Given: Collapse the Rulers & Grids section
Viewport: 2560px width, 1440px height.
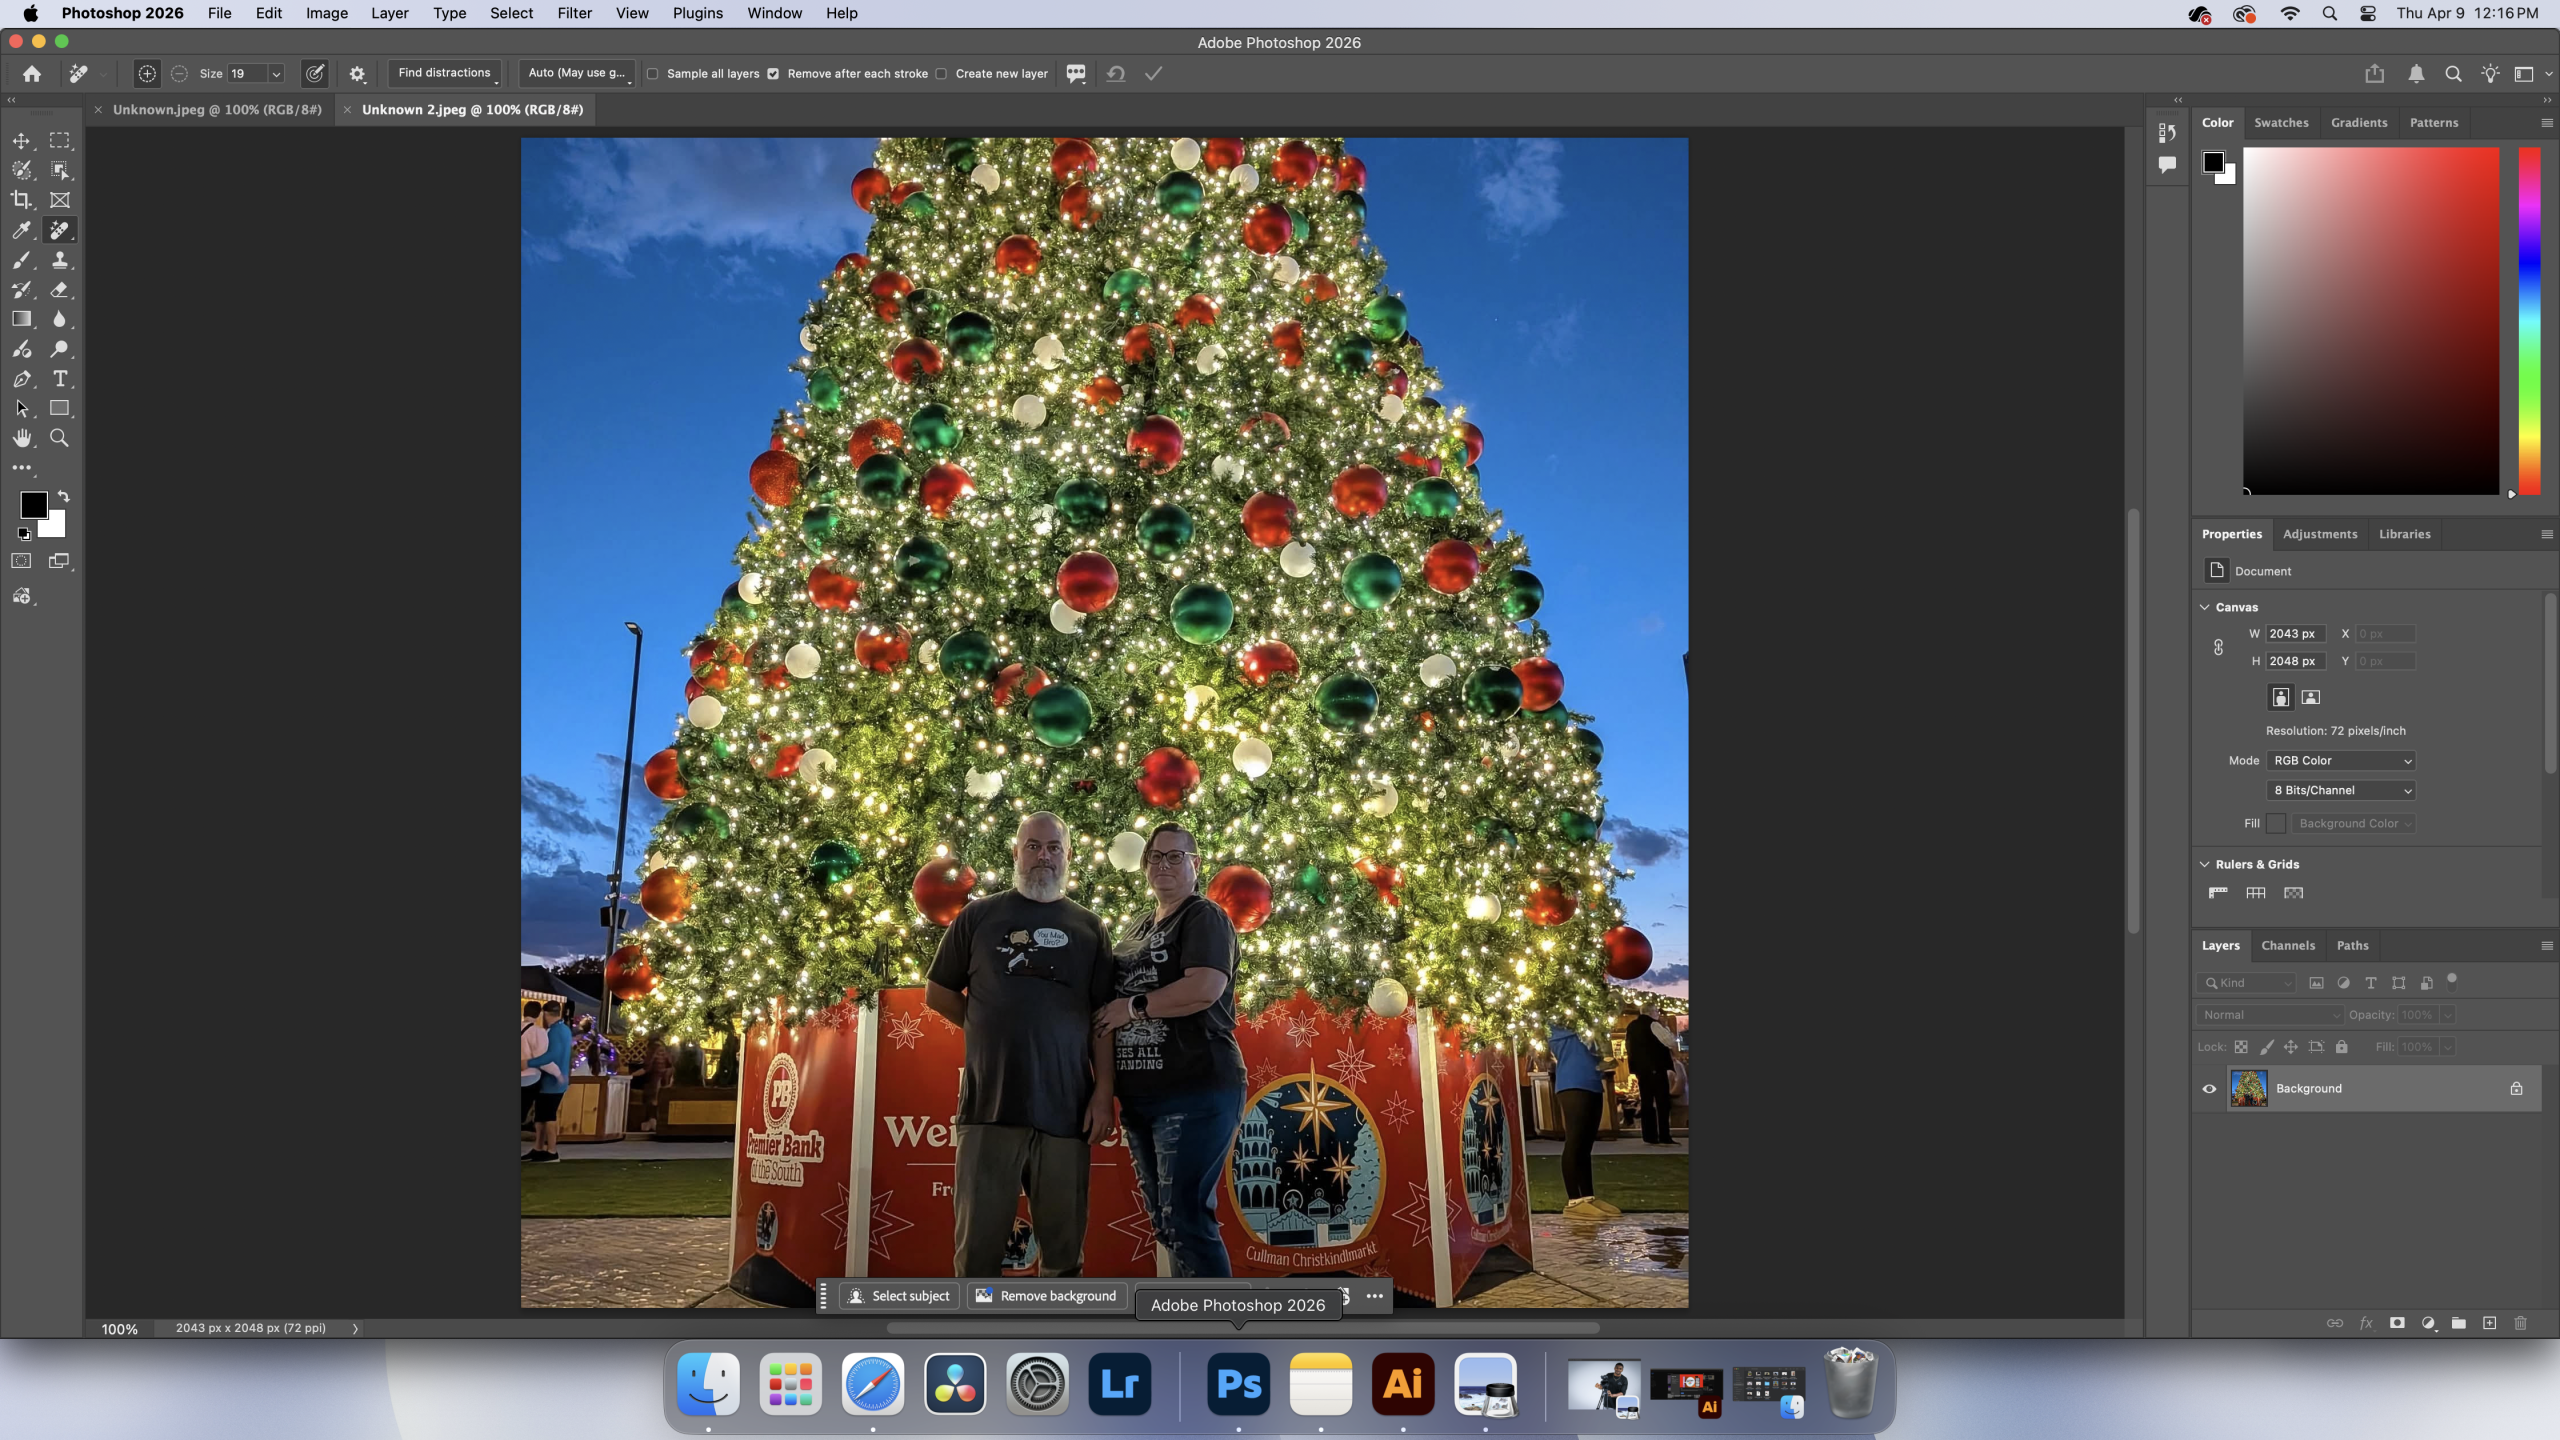Looking at the screenshot, I should coord(2205,864).
